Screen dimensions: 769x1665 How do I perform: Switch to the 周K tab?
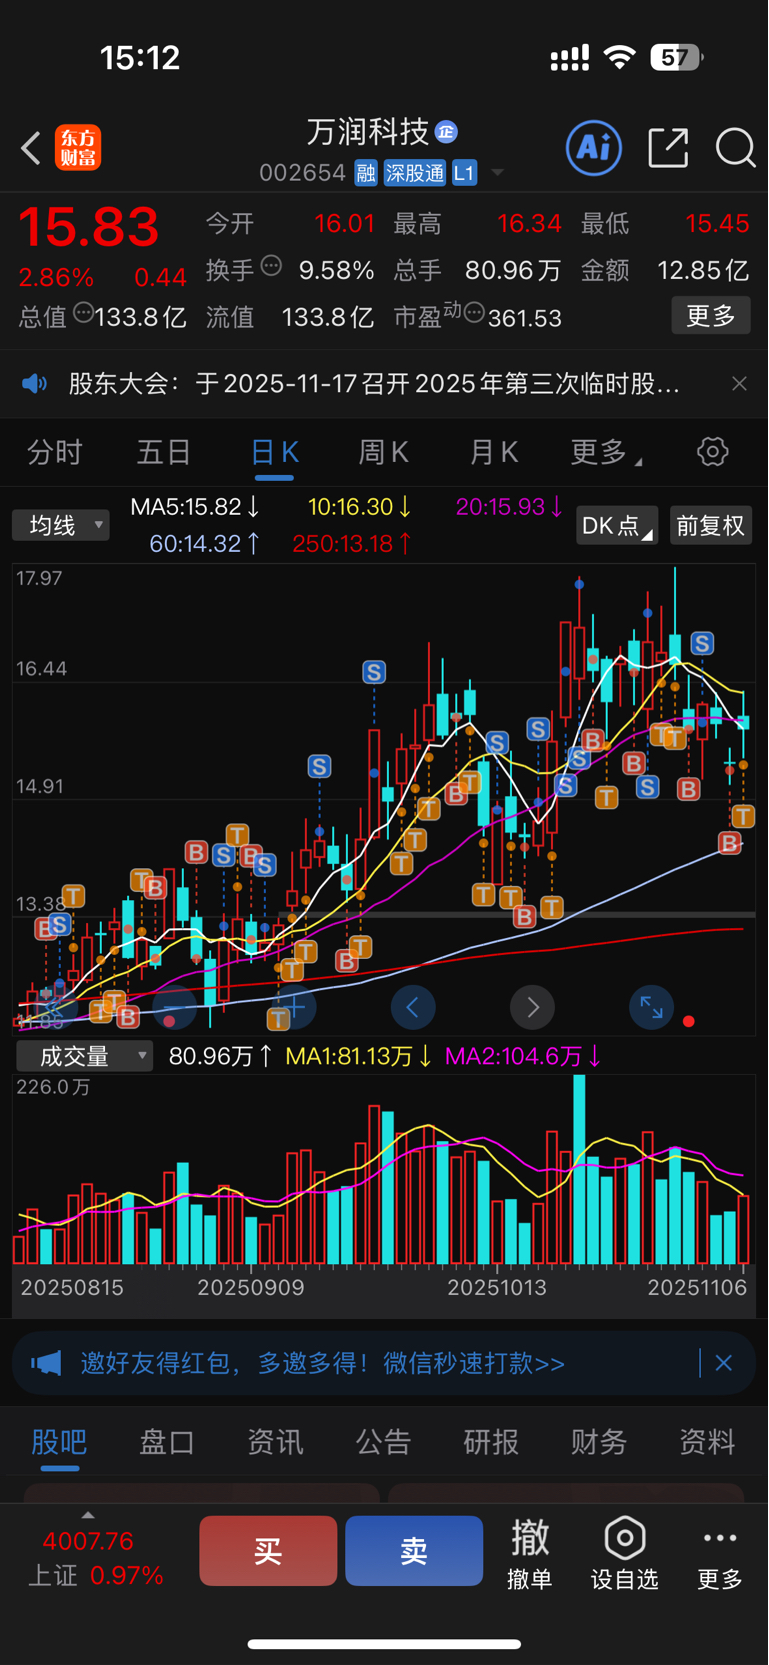point(384,452)
